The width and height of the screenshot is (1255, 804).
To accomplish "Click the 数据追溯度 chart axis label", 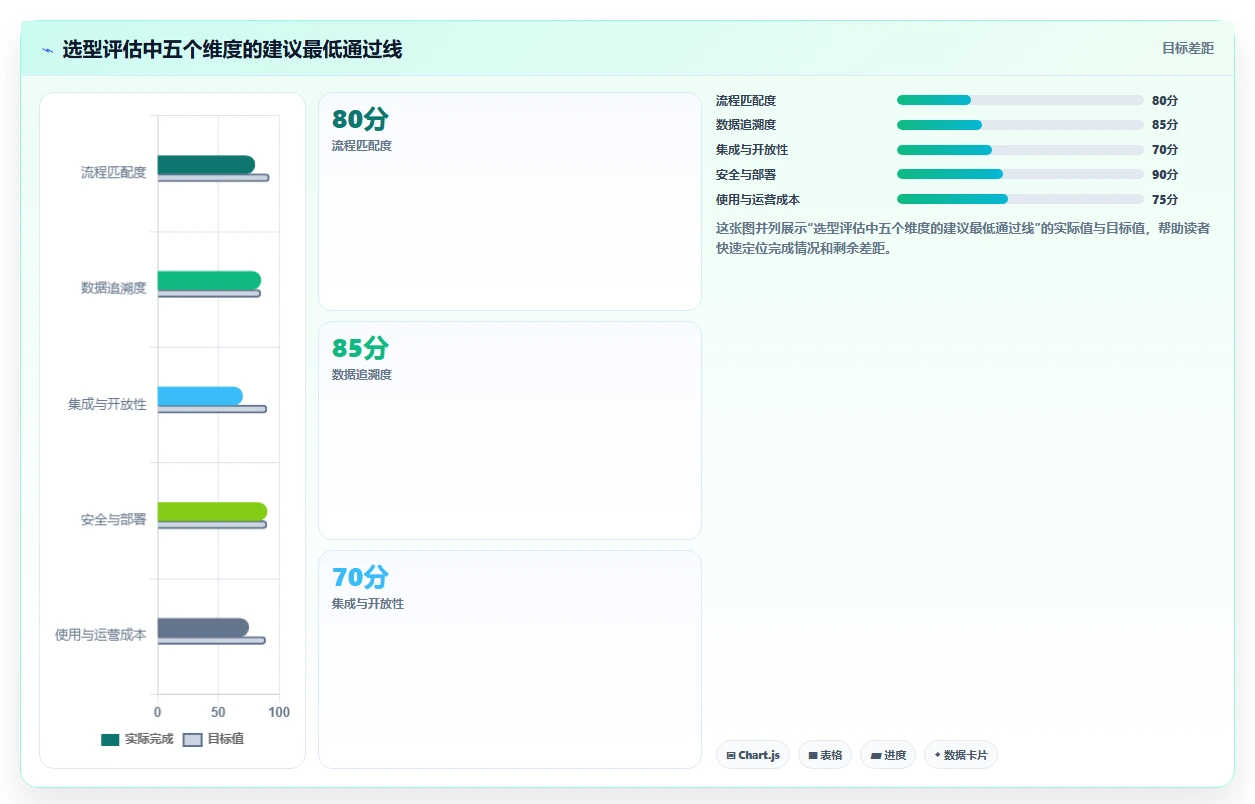I will pyautogui.click(x=114, y=288).
